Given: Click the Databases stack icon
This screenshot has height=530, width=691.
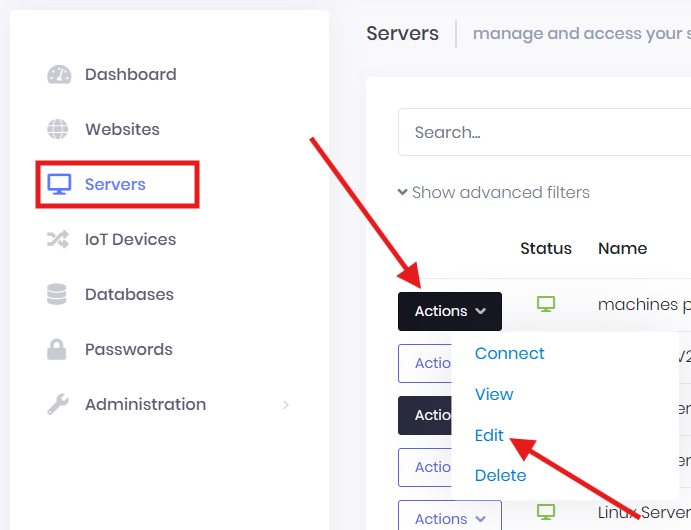Looking at the screenshot, I should 59,295.
